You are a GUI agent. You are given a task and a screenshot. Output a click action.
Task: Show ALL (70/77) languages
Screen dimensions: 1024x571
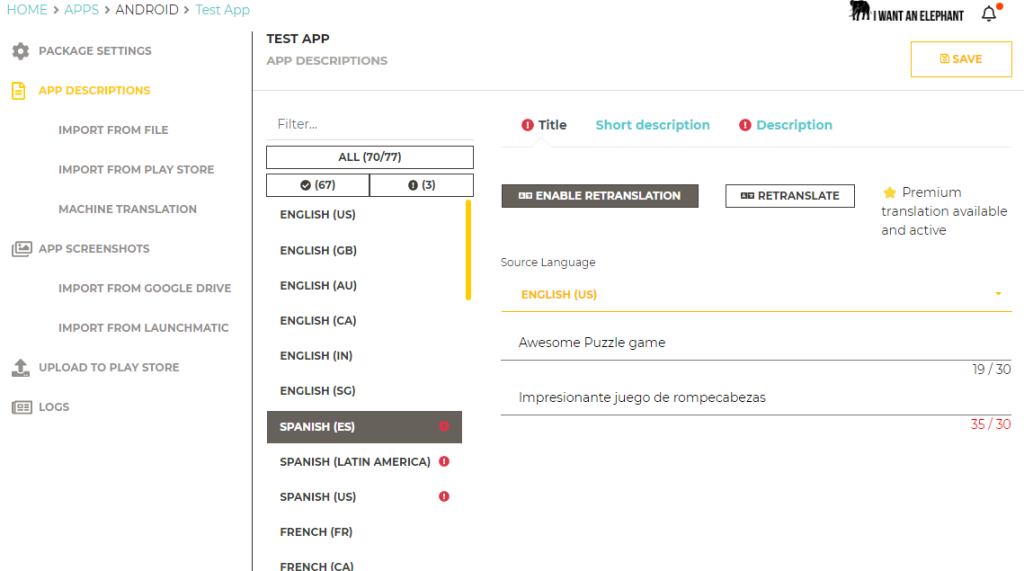370,157
